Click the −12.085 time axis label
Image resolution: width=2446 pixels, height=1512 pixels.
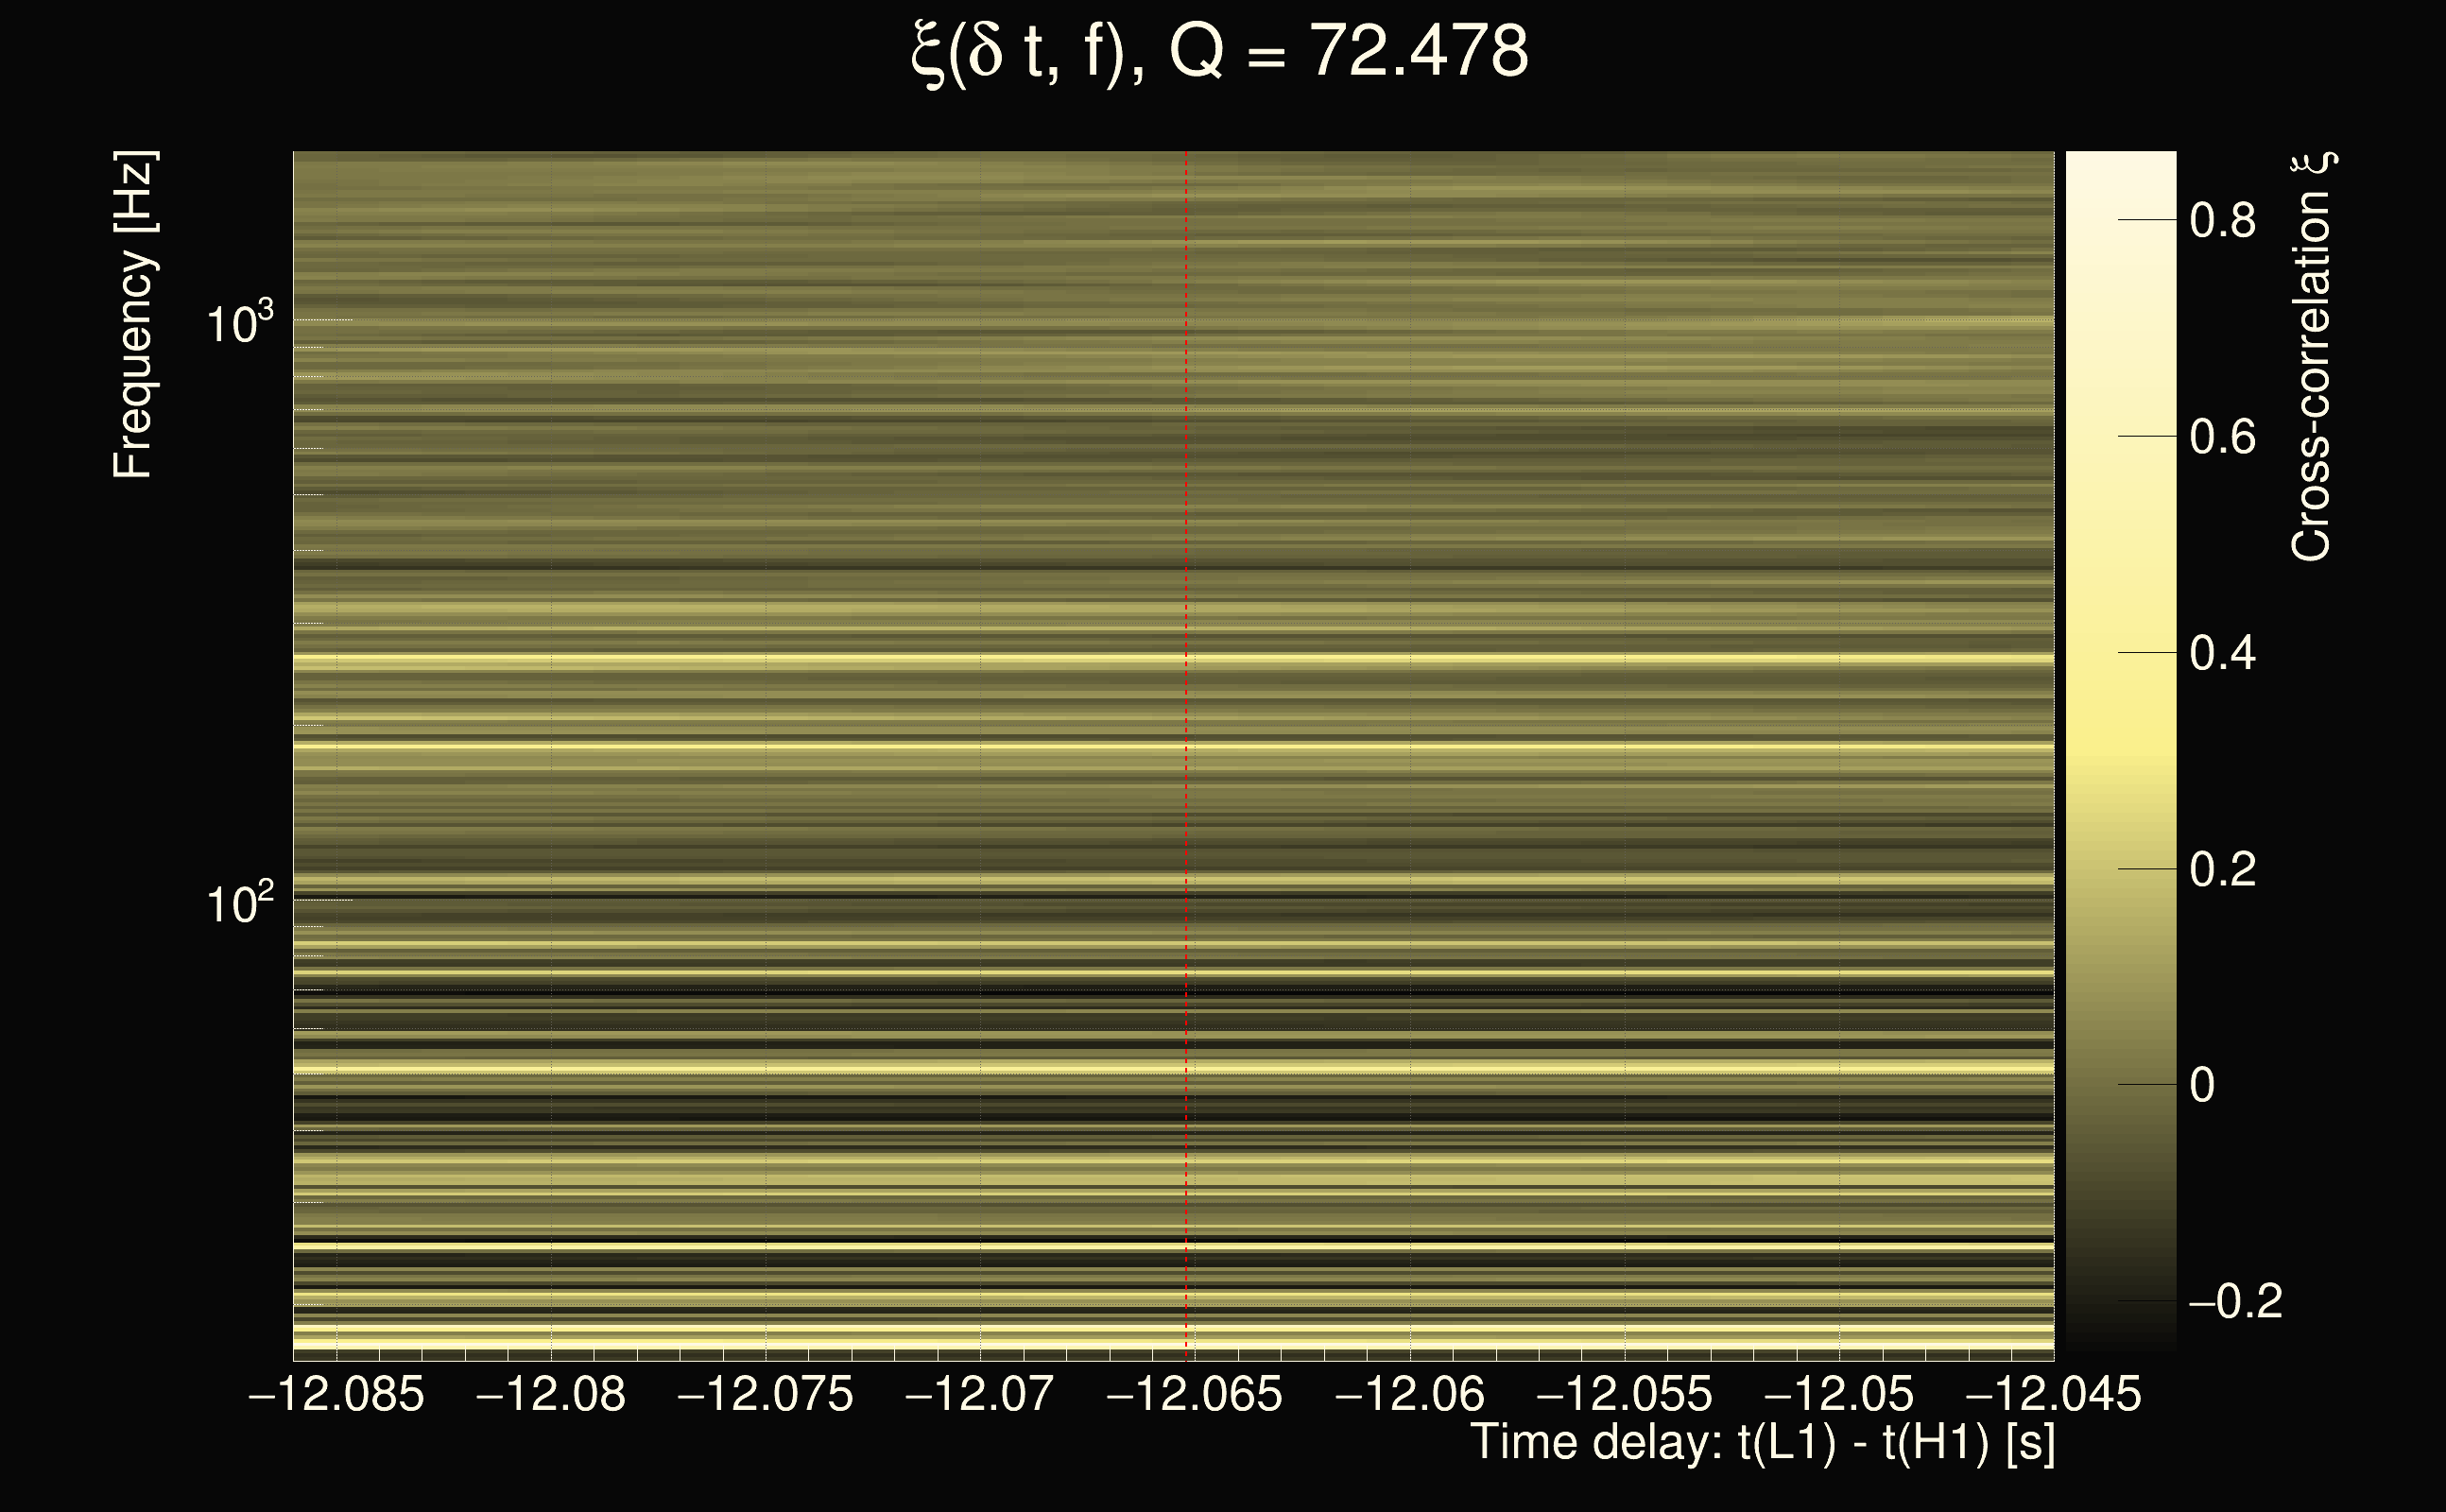click(x=336, y=1394)
